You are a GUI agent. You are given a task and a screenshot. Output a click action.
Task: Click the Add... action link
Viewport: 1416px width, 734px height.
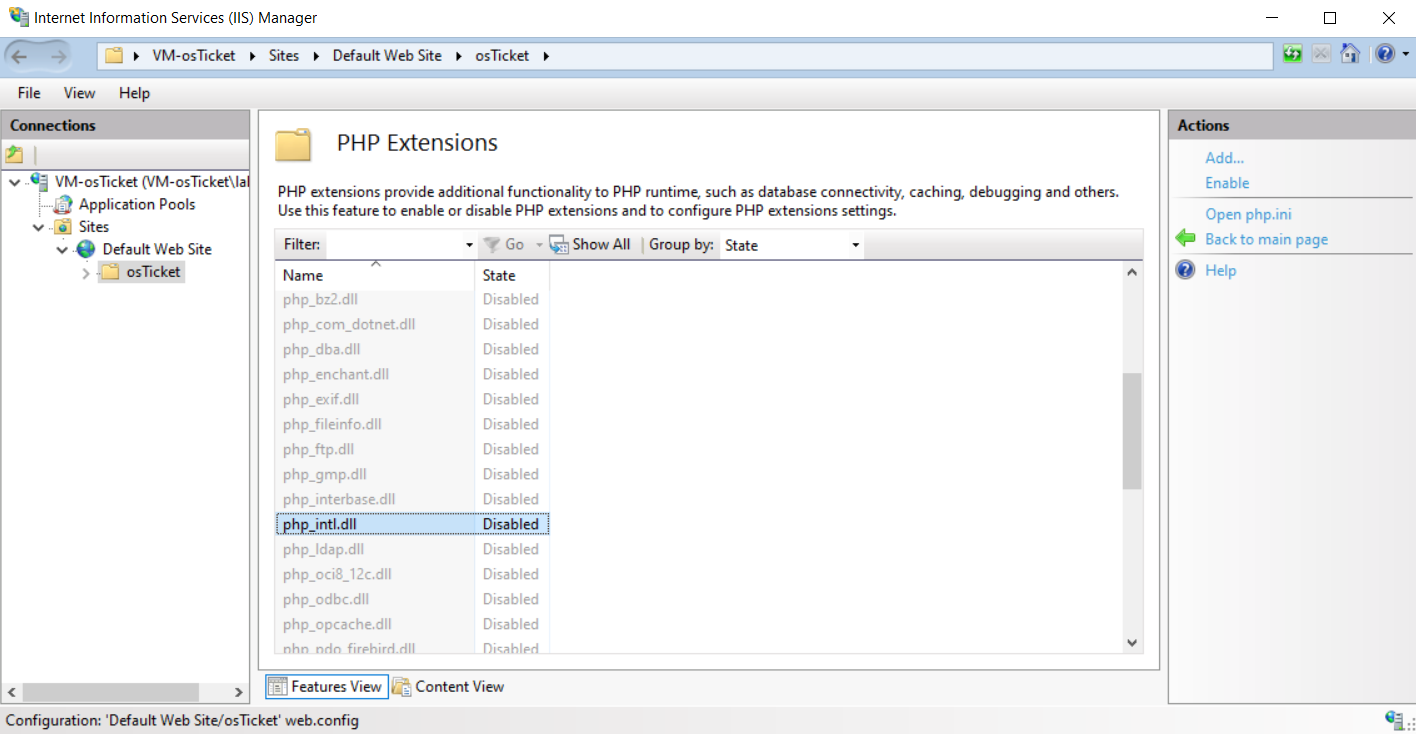pos(1225,158)
